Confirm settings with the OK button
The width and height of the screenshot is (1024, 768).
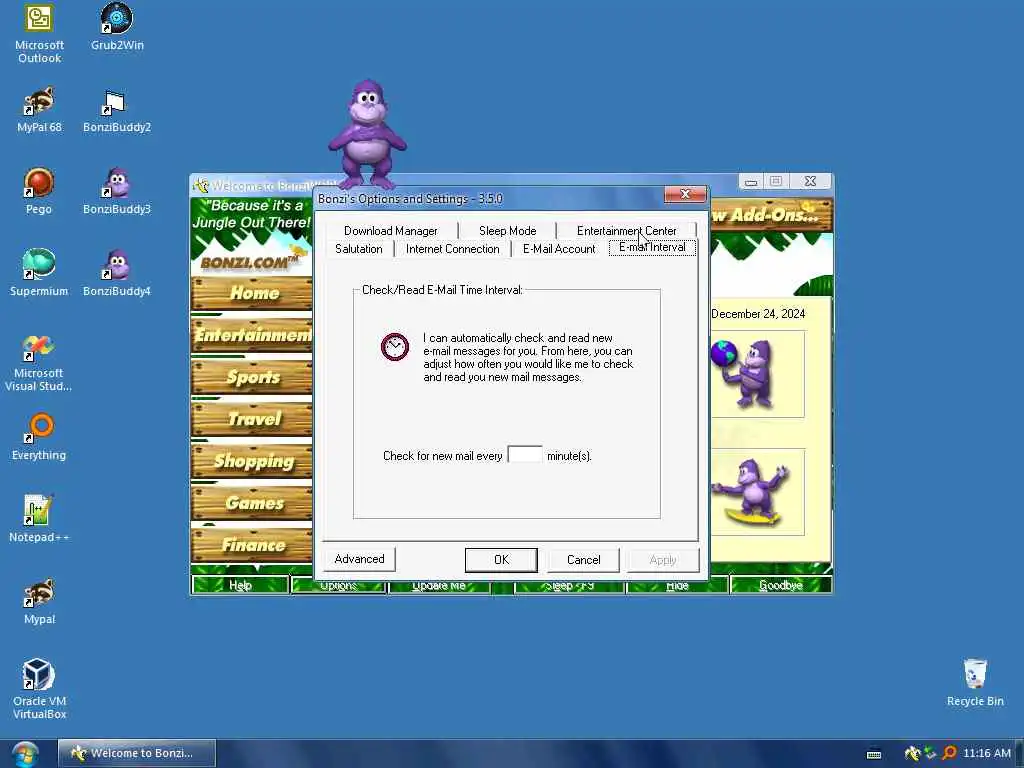click(501, 560)
